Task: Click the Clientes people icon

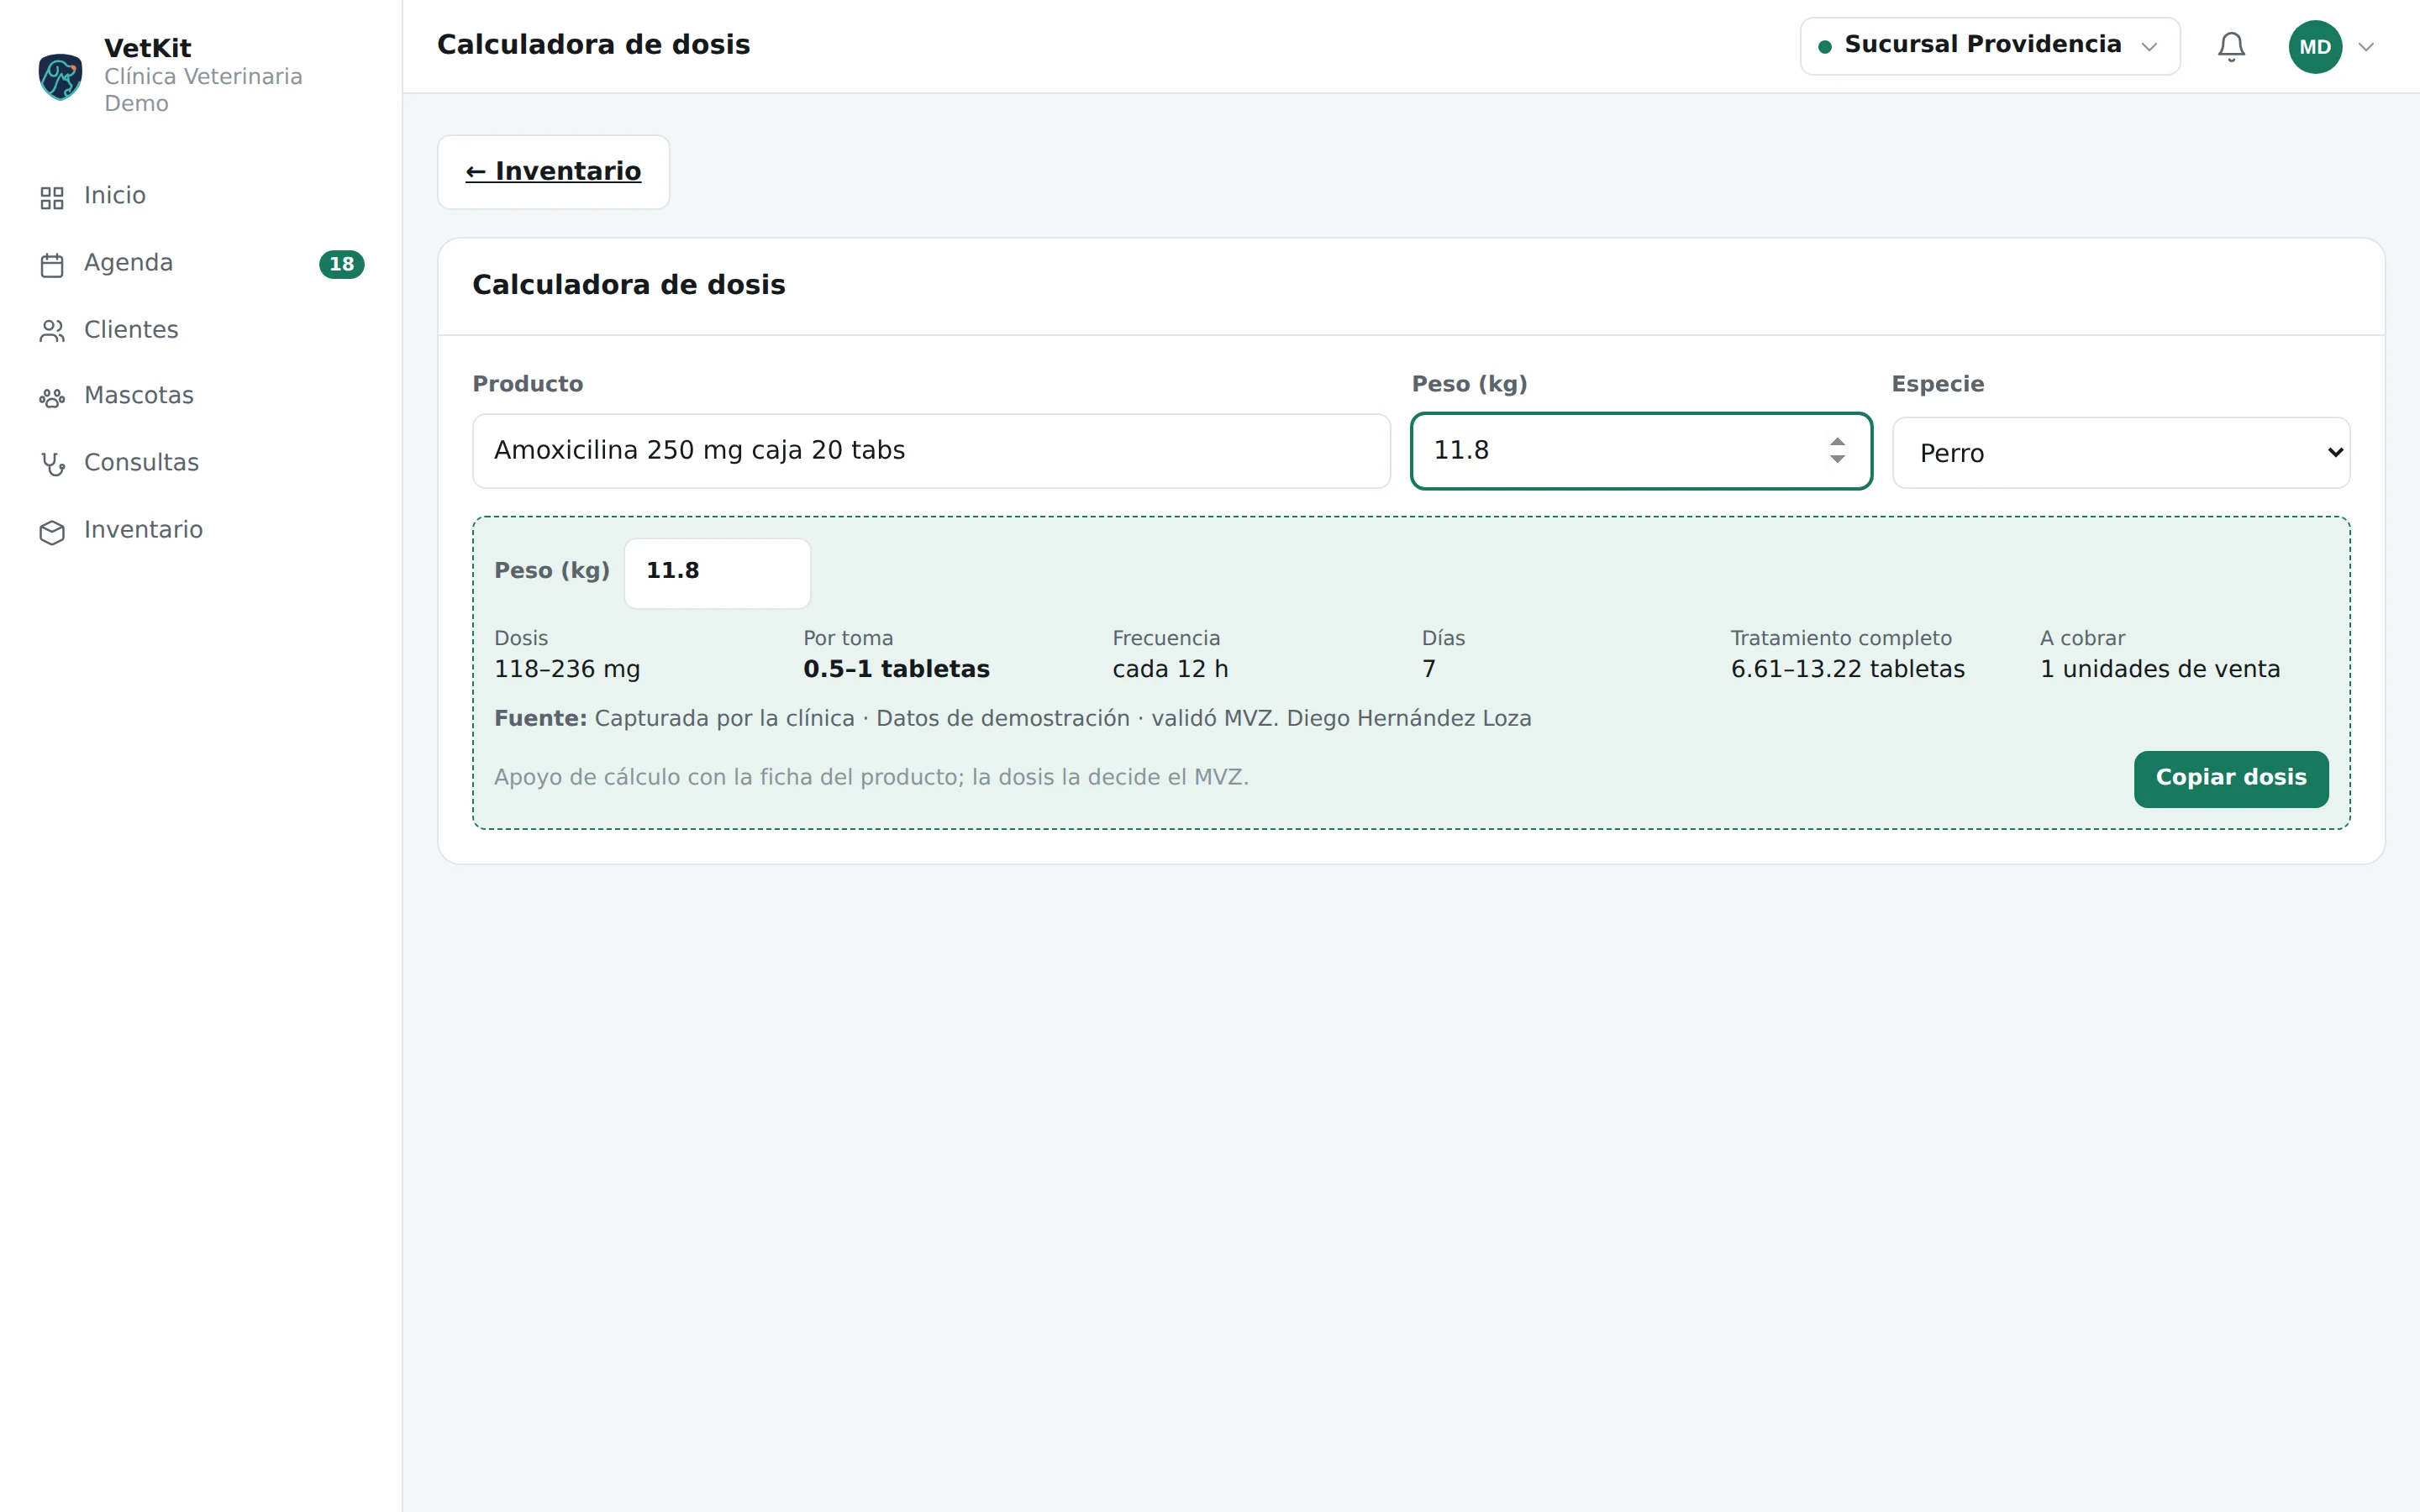Action: (52, 331)
